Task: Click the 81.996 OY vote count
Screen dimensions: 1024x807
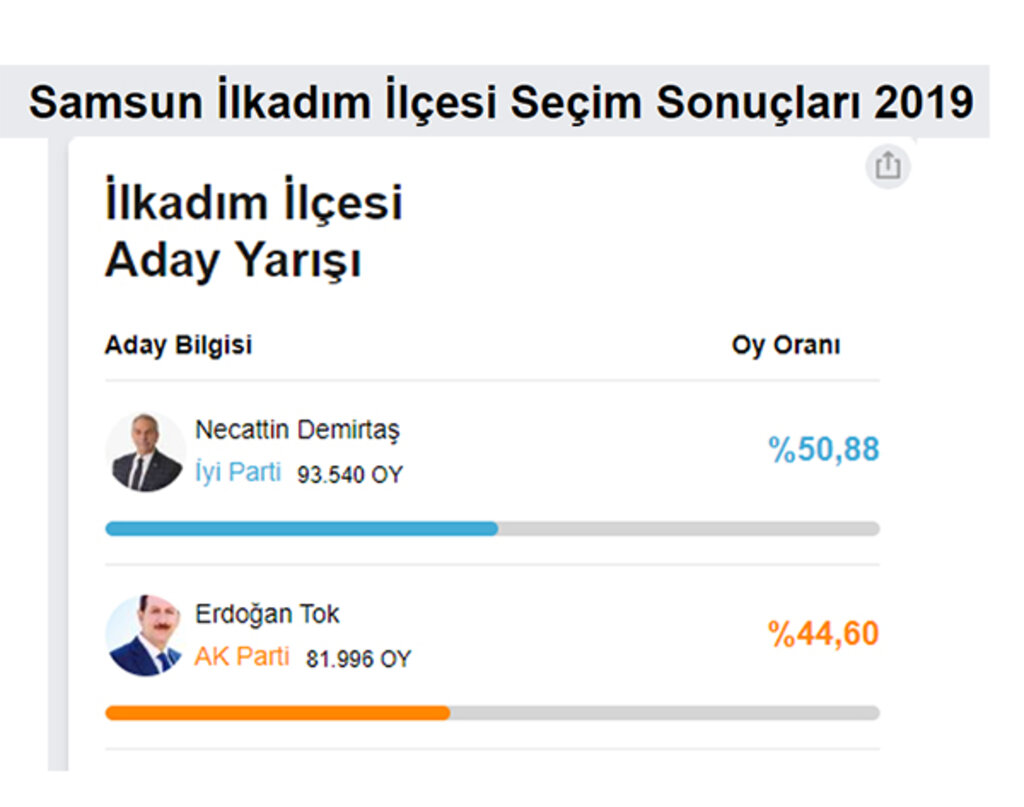Action: 359,659
